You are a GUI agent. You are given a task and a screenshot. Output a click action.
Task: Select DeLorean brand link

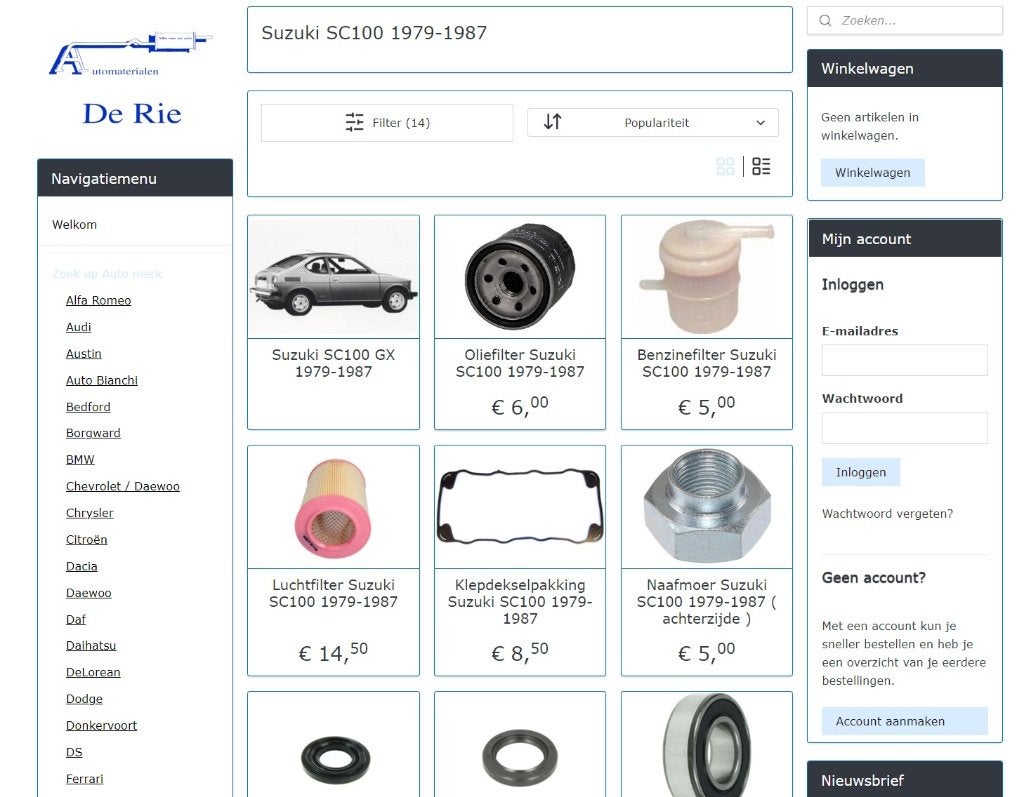tap(93, 672)
